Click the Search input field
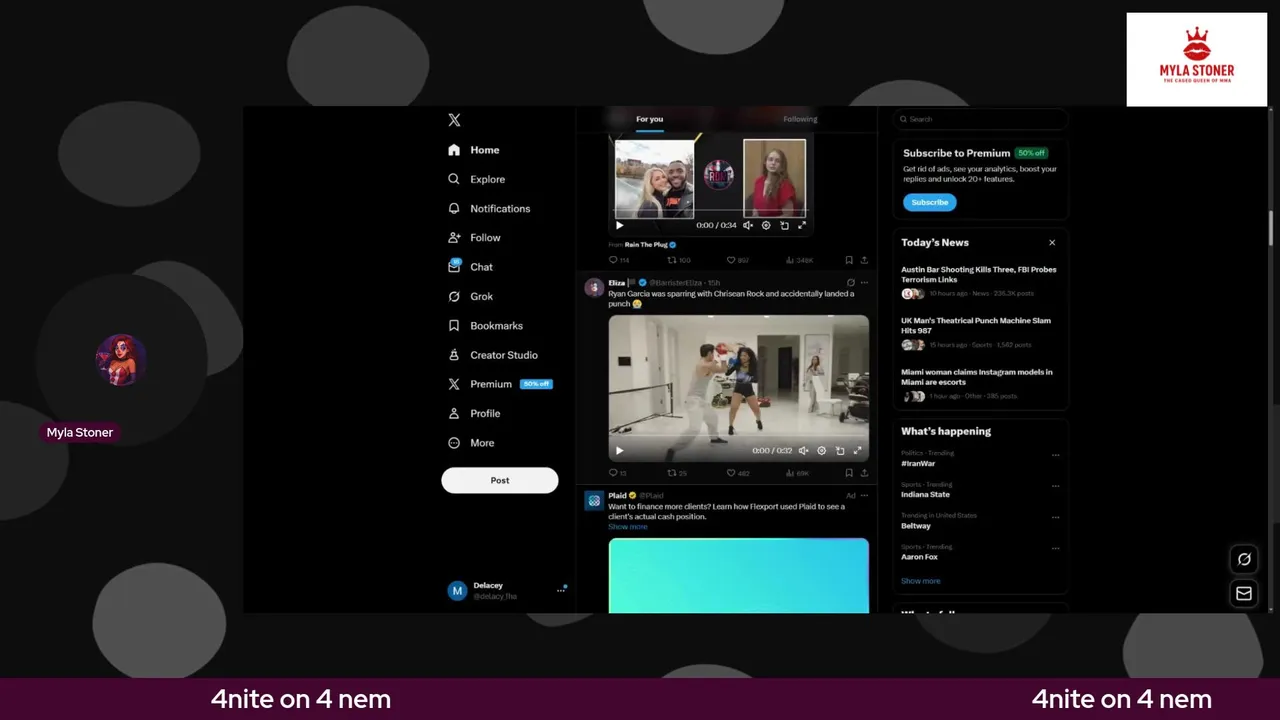This screenshot has height=720, width=1280. 980,119
